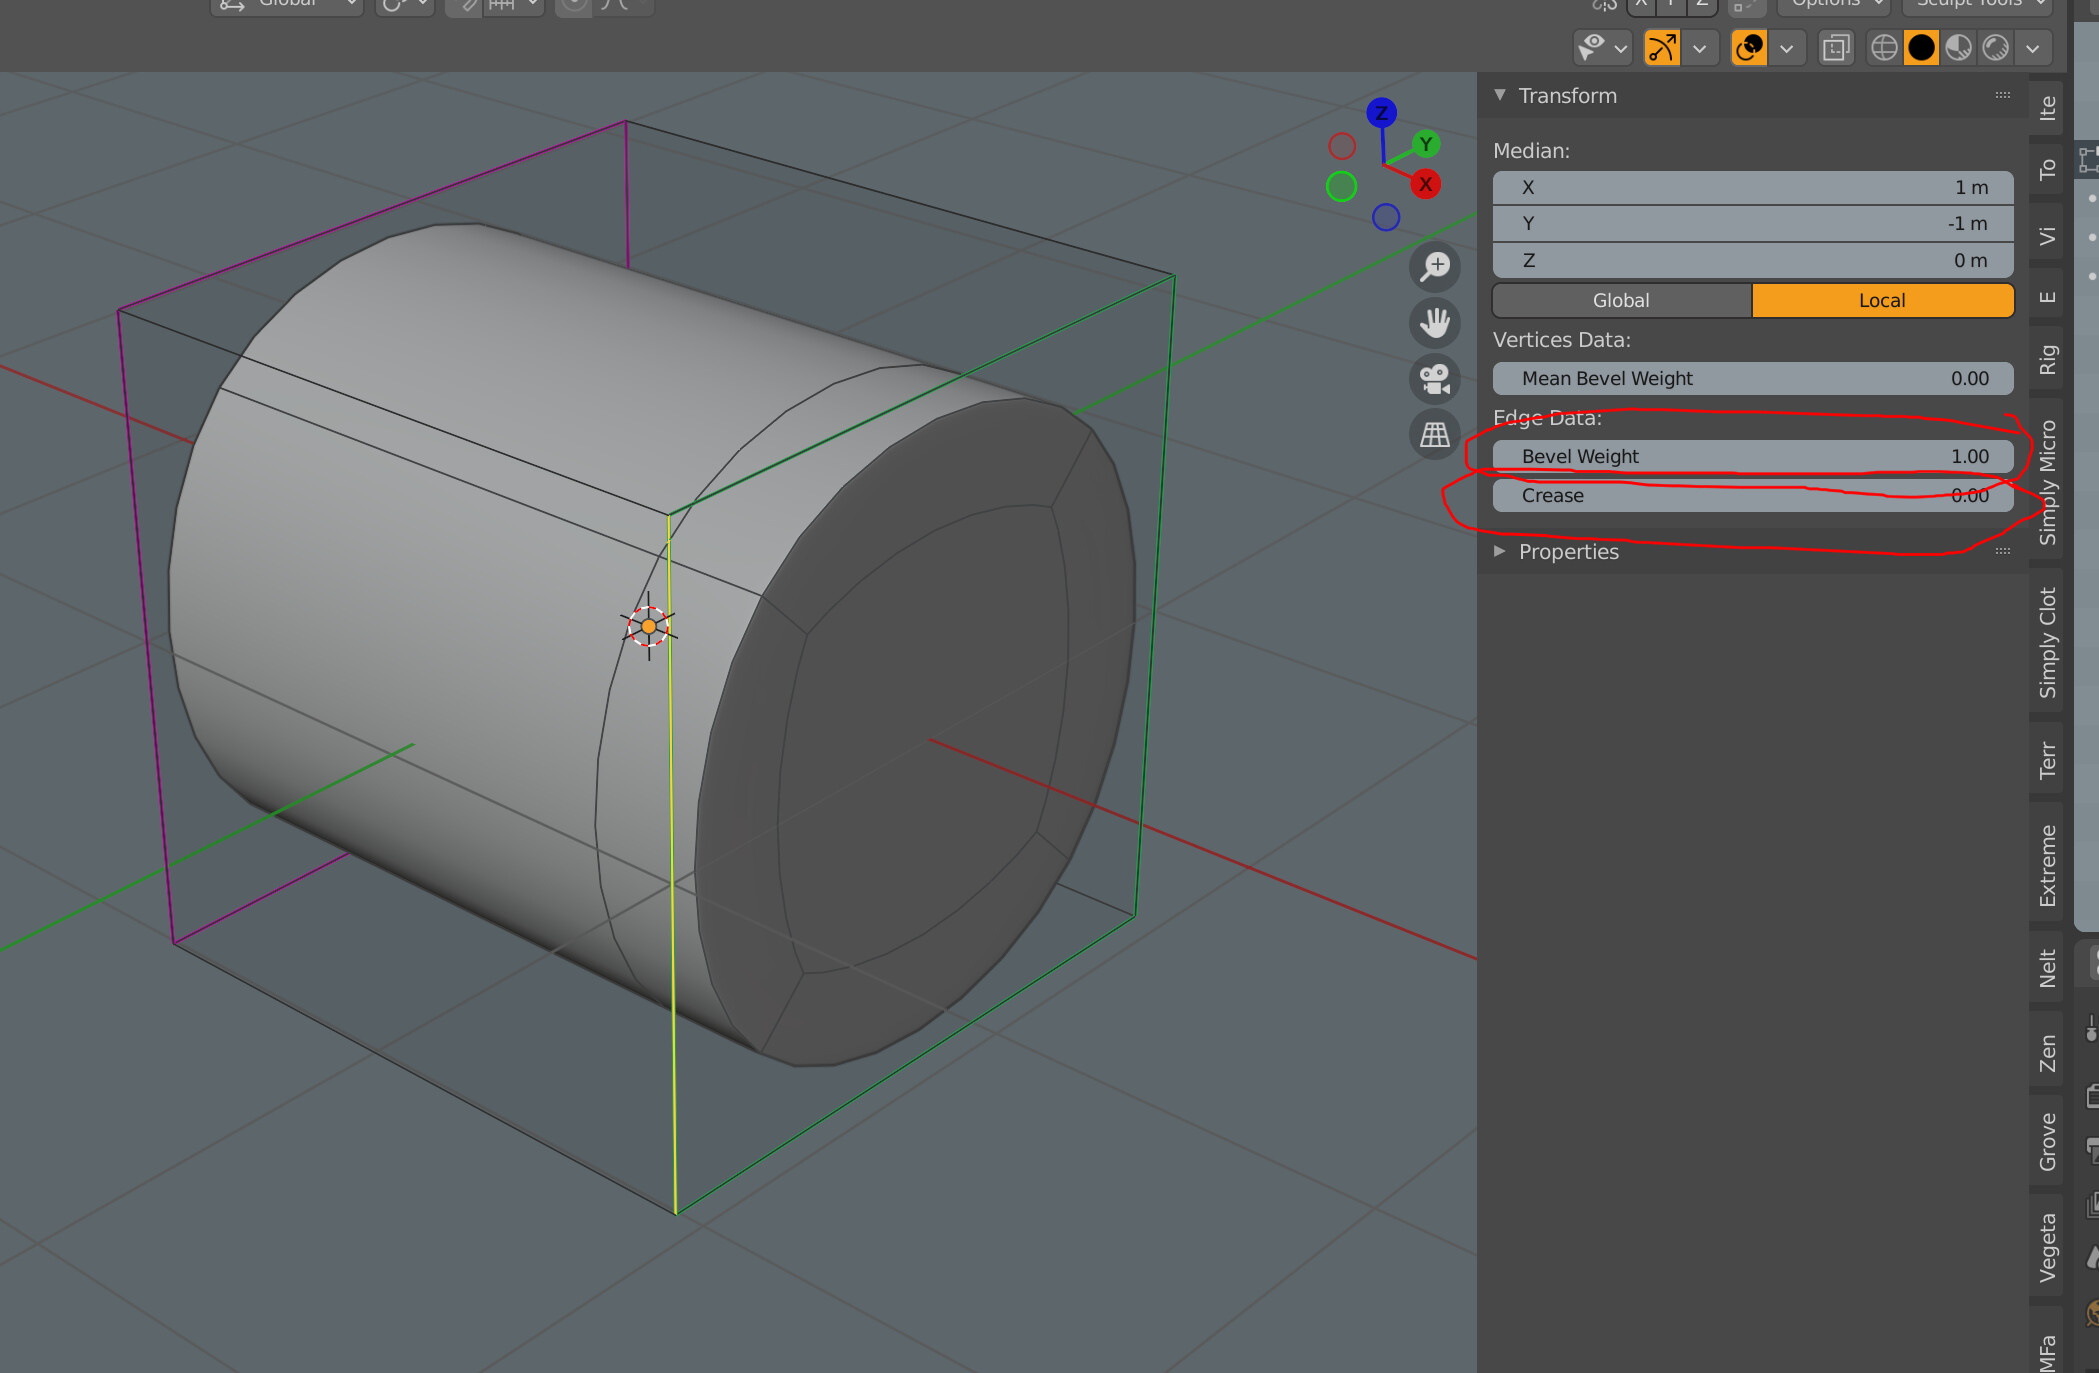Toggle X-Ray mode in the header
Screen dimensions: 2099x1373
click(x=1836, y=47)
